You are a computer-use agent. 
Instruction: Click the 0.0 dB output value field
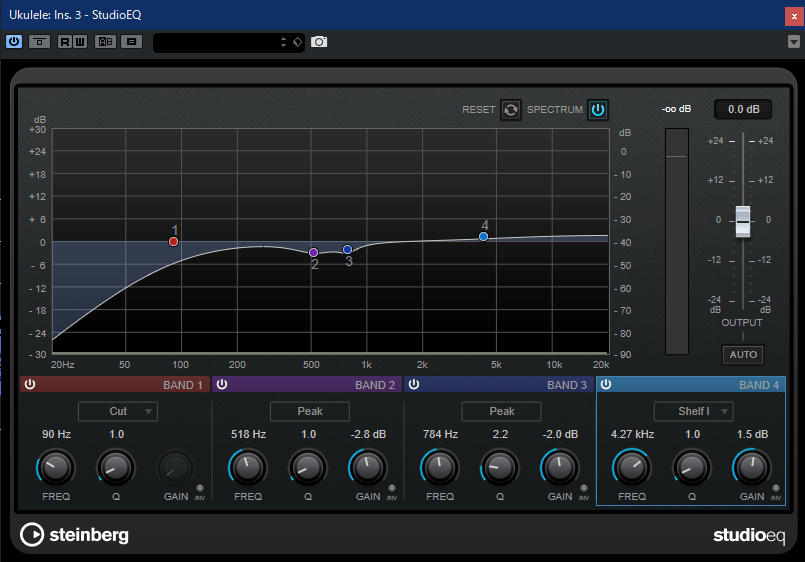click(743, 109)
